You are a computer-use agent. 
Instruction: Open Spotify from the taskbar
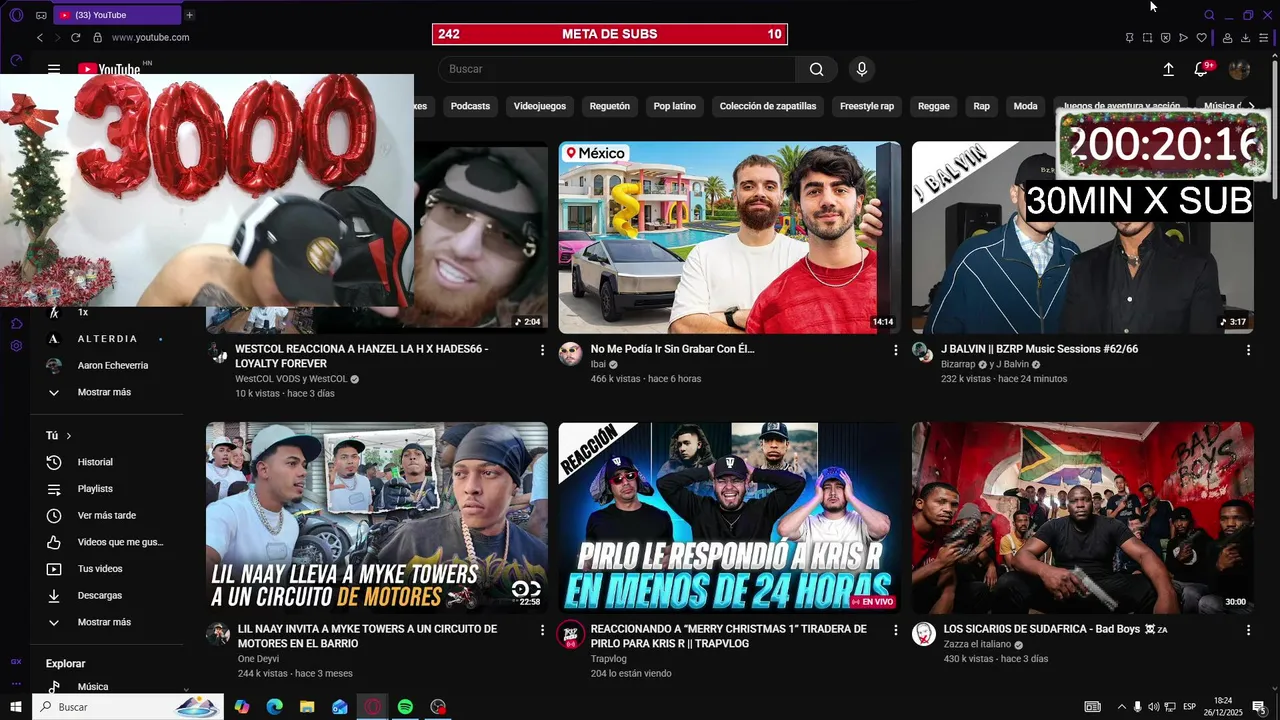click(405, 707)
